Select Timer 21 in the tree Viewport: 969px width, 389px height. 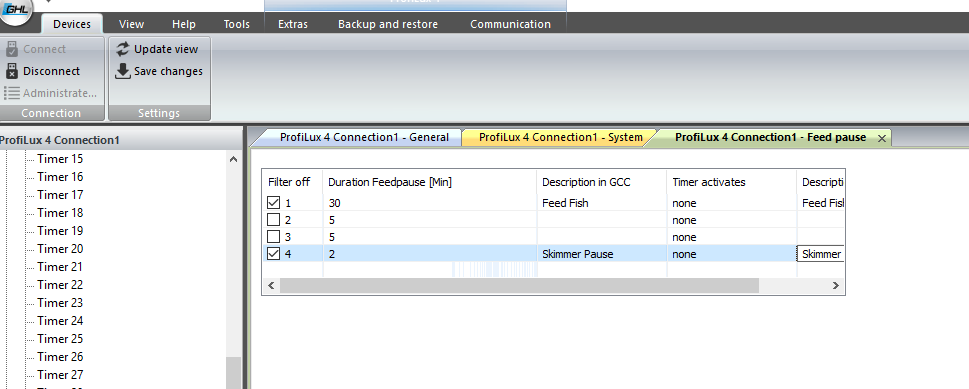pyautogui.click(x=60, y=267)
